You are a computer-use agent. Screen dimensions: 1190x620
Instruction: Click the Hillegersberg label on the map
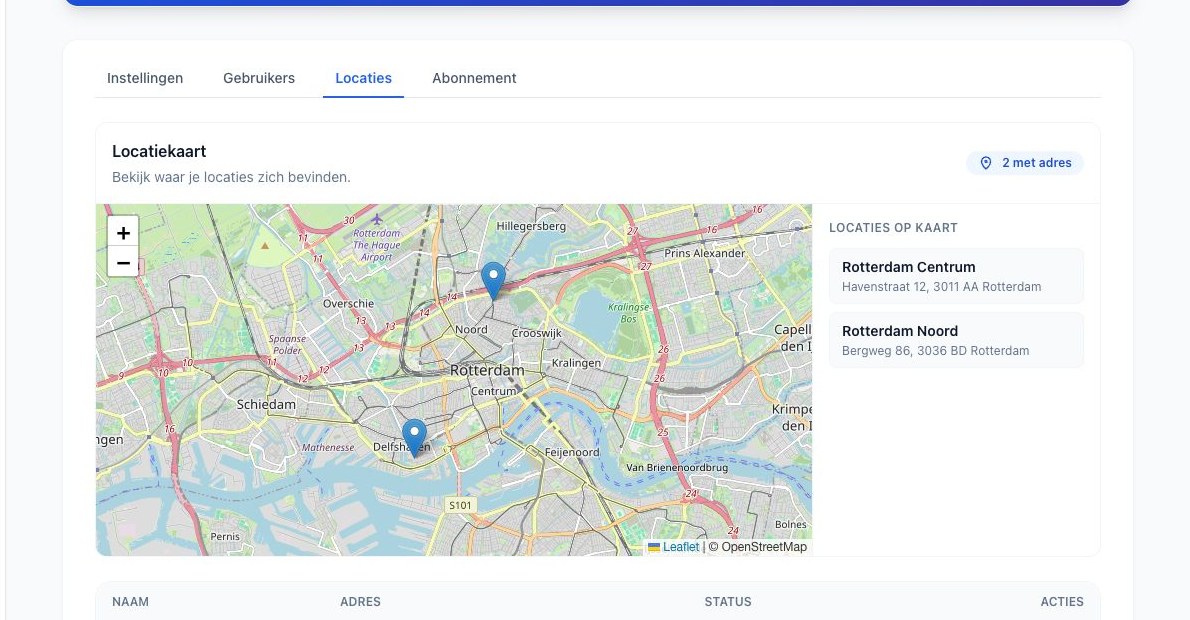[x=531, y=226]
